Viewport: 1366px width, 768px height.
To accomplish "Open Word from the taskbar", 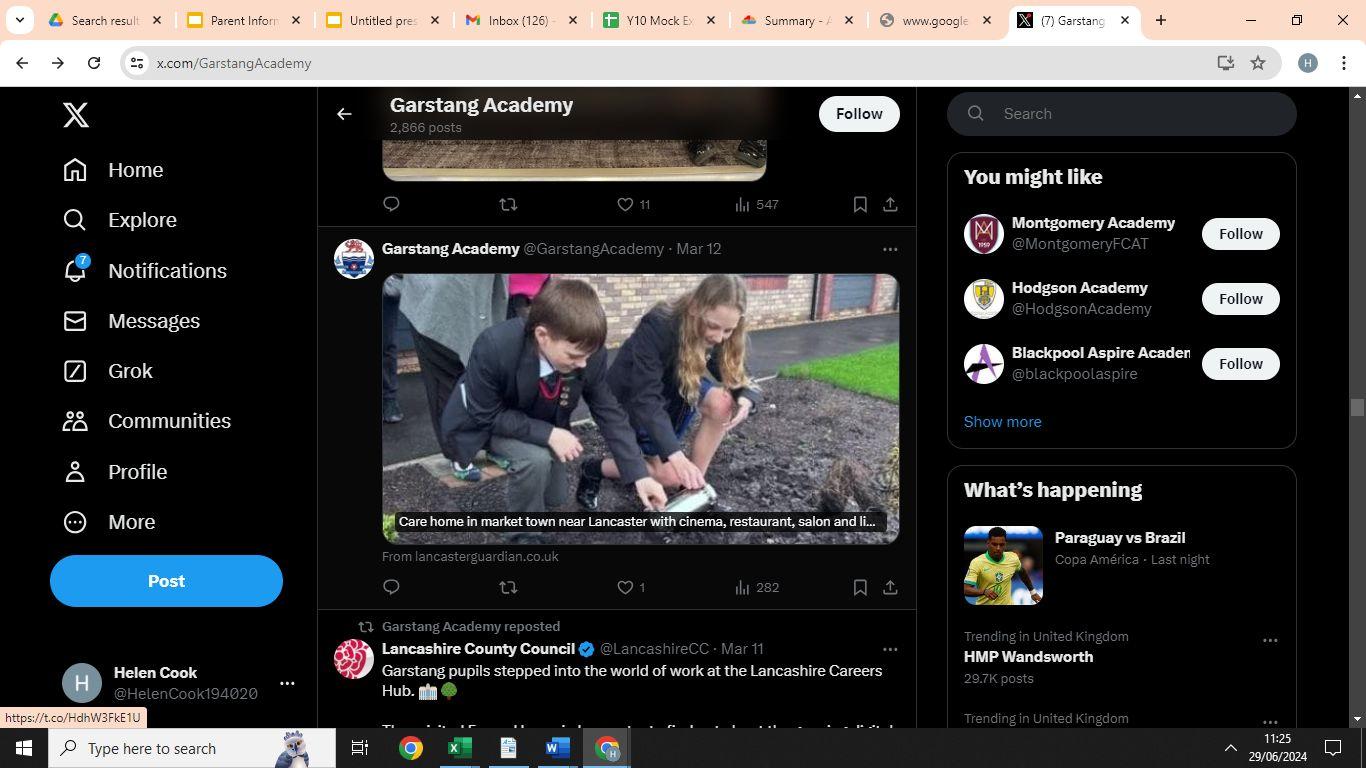I will coord(558,748).
